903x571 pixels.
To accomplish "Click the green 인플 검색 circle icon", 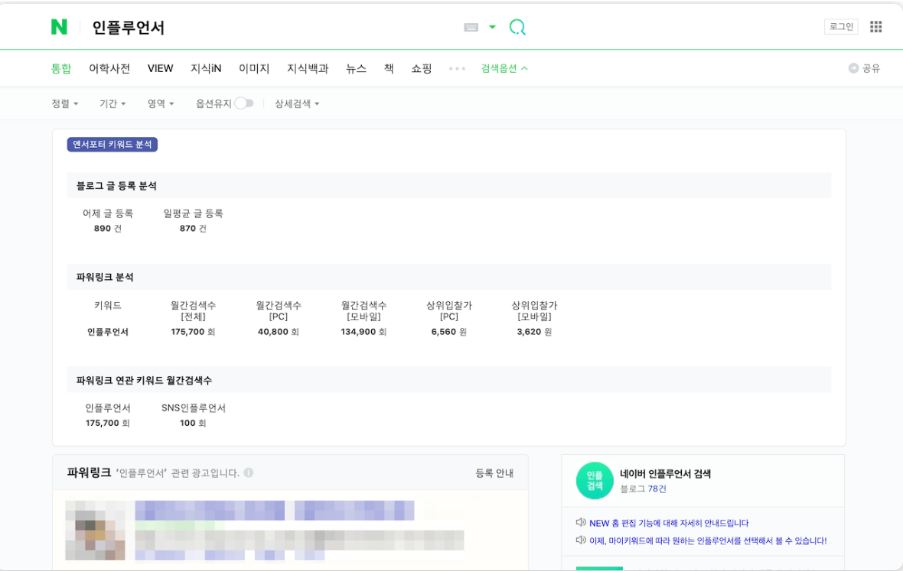I will pos(594,481).
